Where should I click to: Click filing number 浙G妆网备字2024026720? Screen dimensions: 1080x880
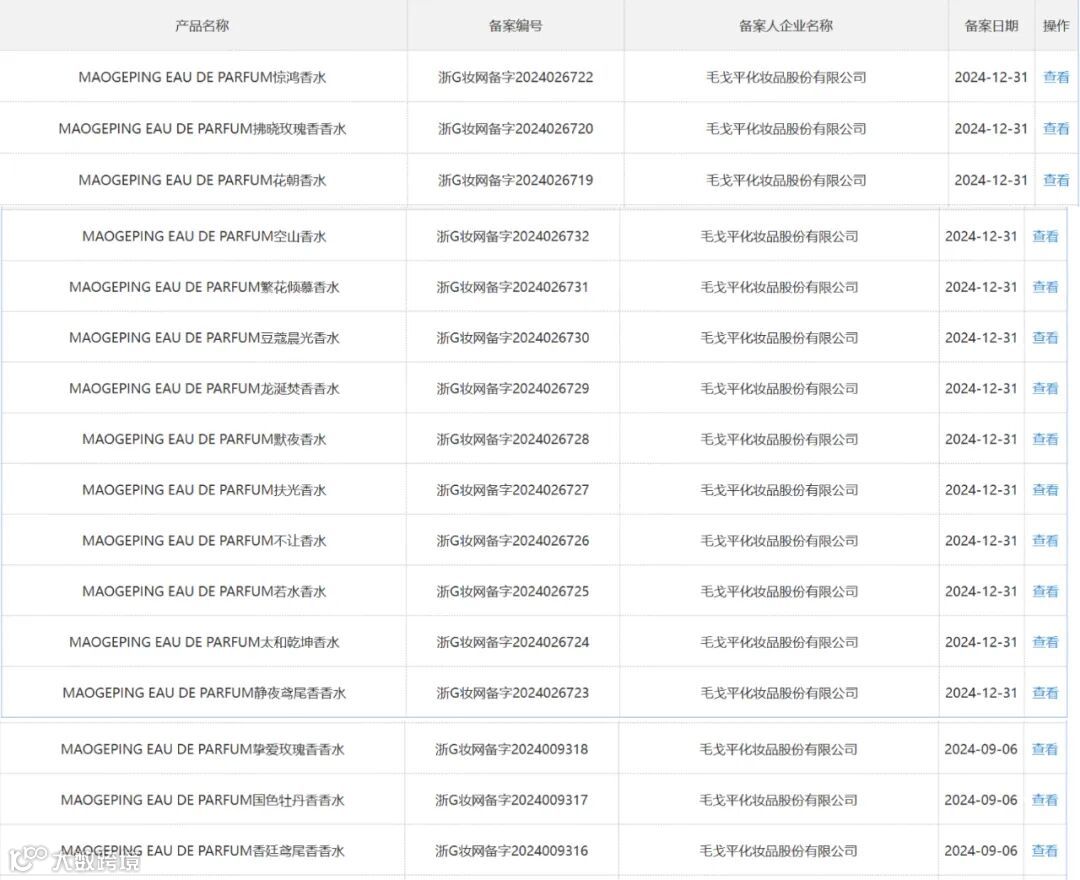pyautogui.click(x=516, y=128)
